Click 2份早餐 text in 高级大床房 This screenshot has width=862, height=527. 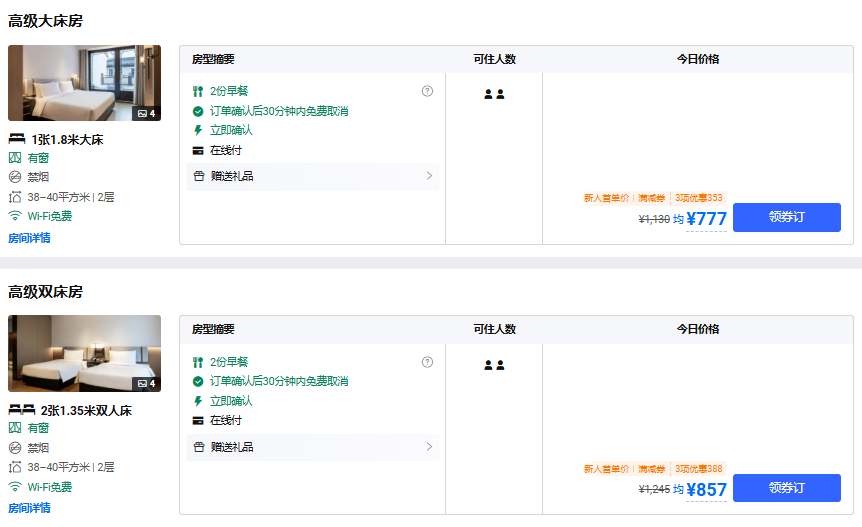pyautogui.click(x=229, y=91)
